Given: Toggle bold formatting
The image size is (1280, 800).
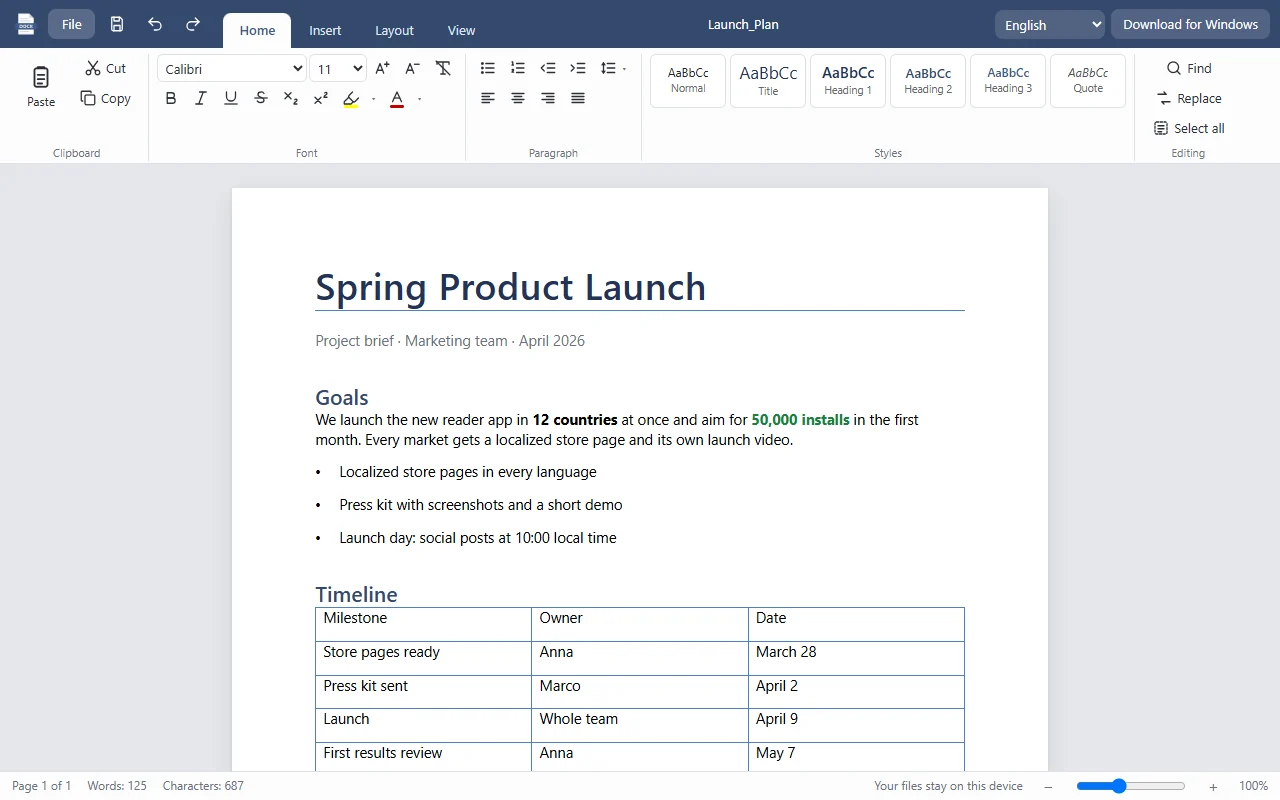Looking at the screenshot, I should [x=171, y=98].
